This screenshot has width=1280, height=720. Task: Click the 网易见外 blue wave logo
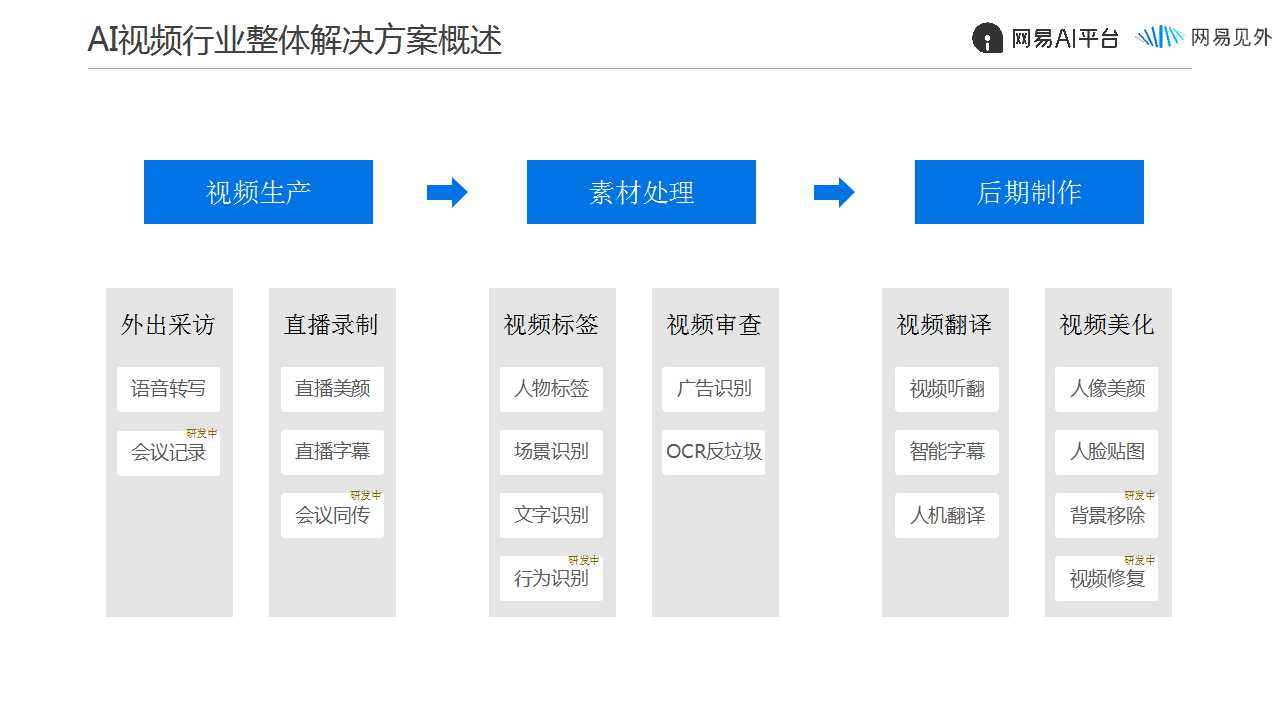1160,37
